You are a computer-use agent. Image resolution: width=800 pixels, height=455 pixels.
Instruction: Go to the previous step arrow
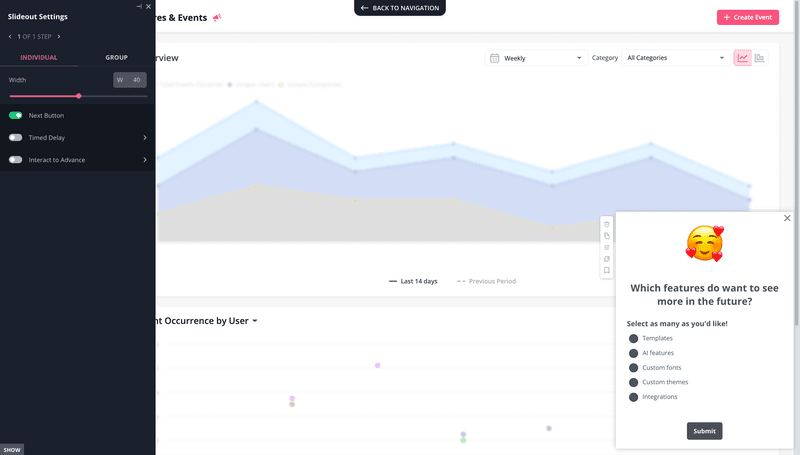tap(10, 36)
